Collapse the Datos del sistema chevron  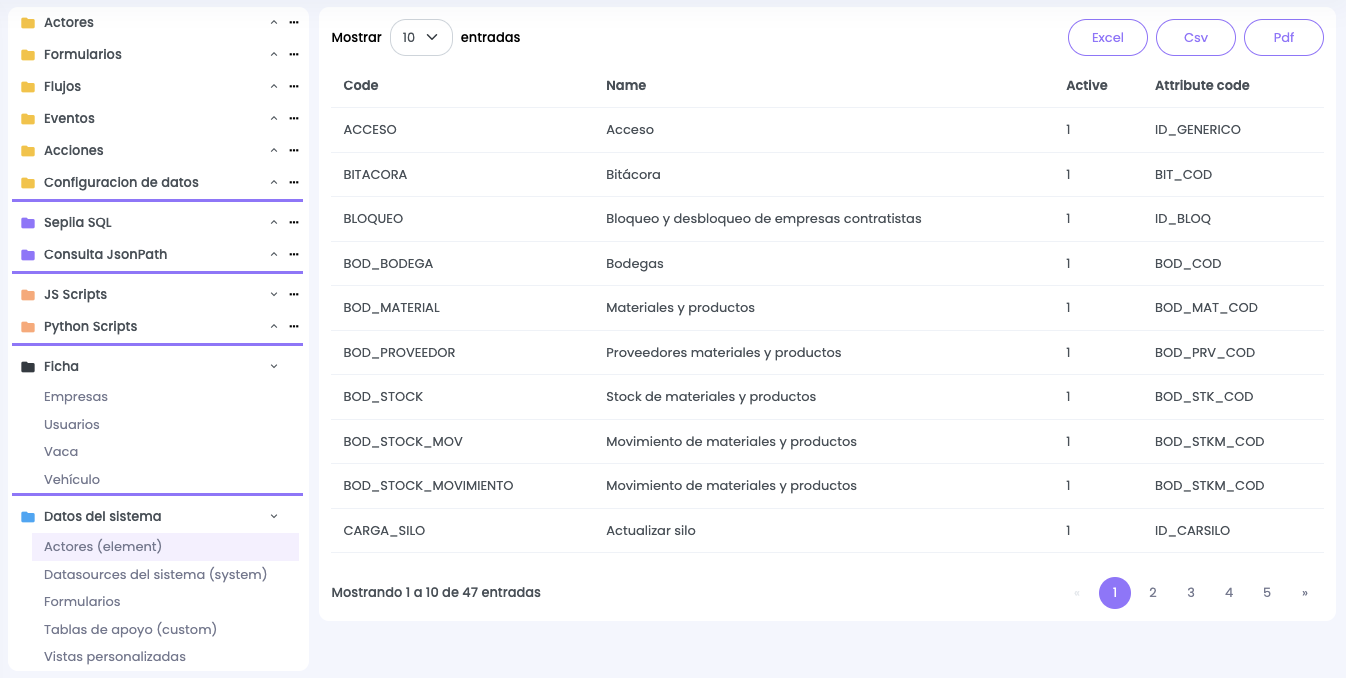click(274, 516)
